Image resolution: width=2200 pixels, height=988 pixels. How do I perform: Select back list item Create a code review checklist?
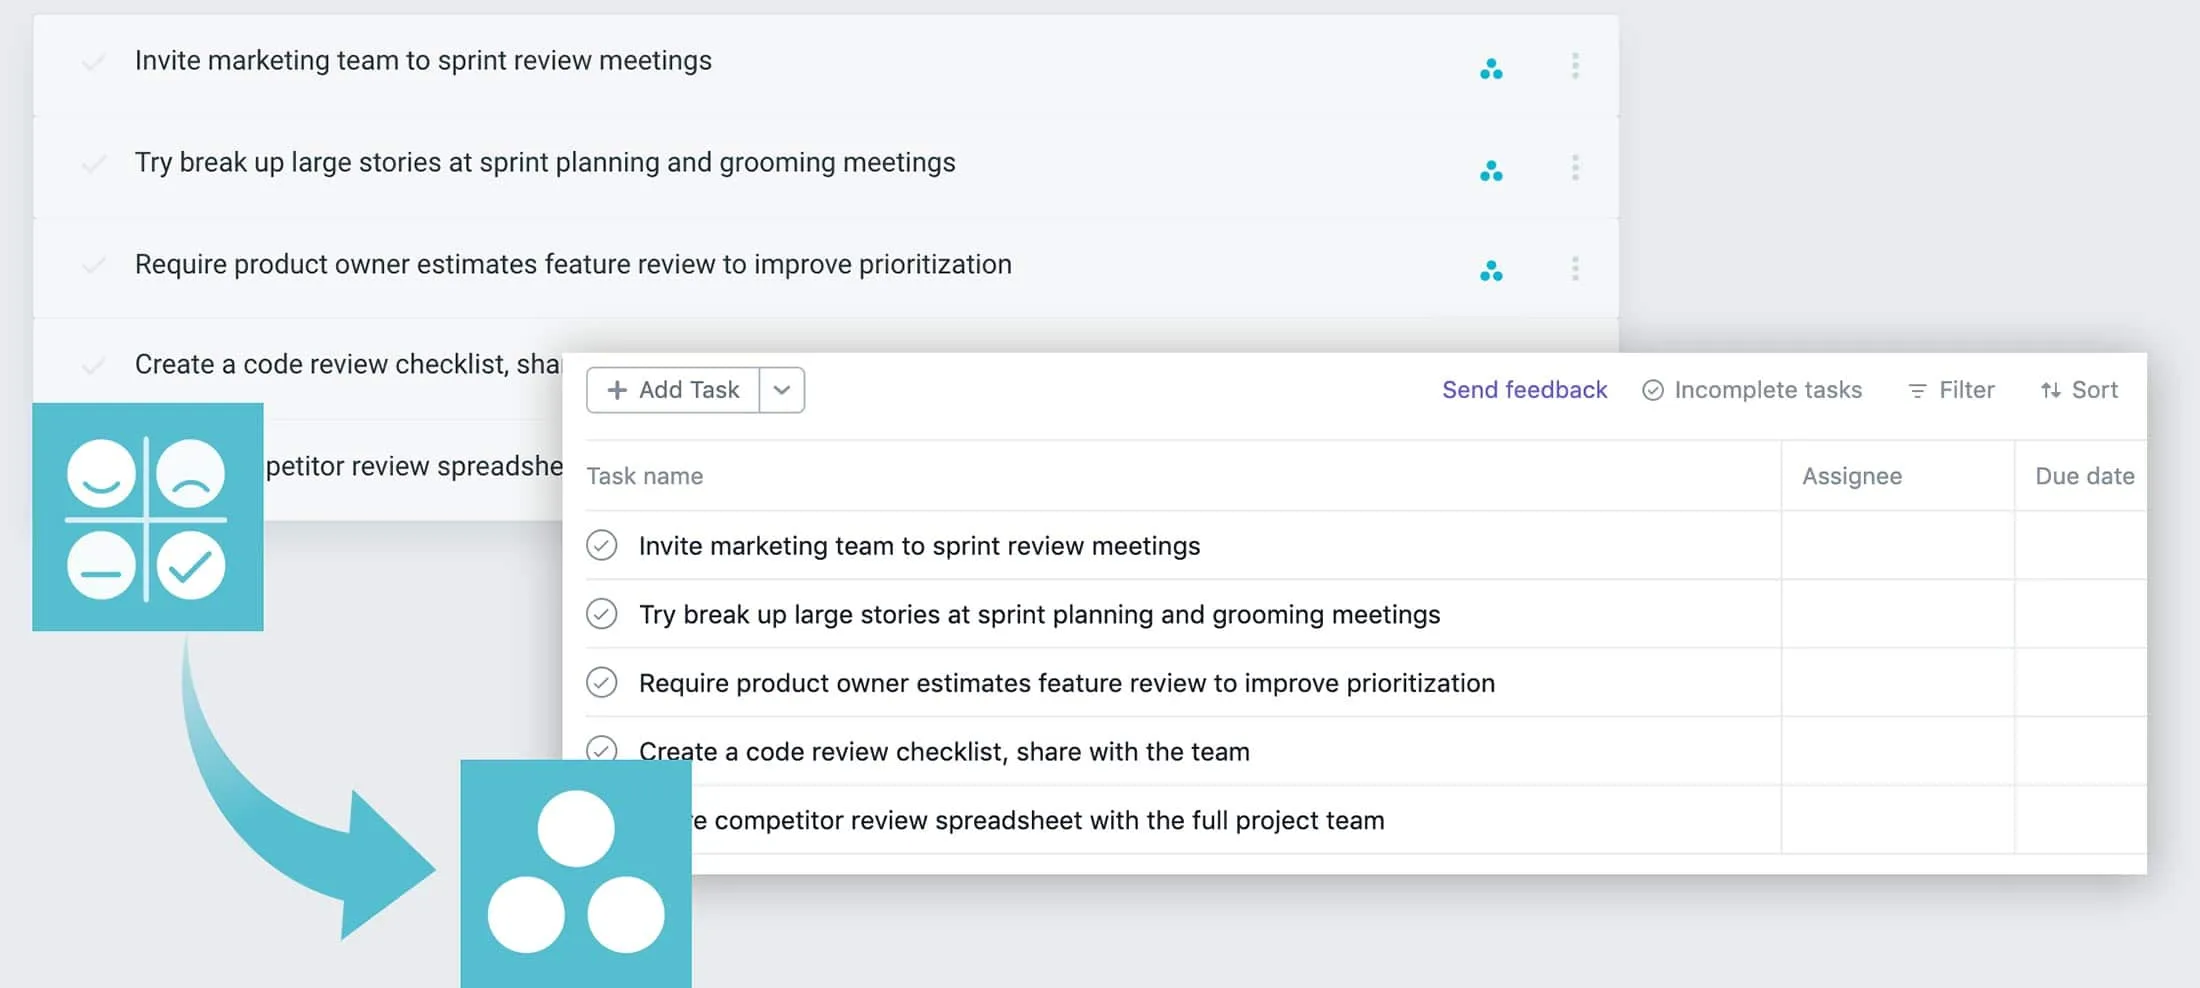[x=348, y=364]
